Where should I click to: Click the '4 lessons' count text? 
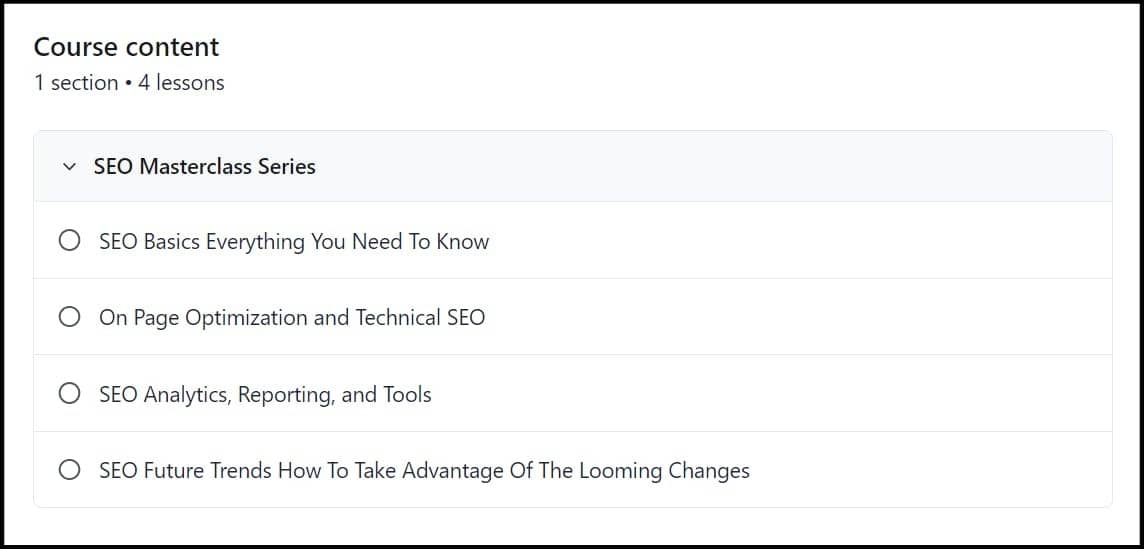(181, 83)
